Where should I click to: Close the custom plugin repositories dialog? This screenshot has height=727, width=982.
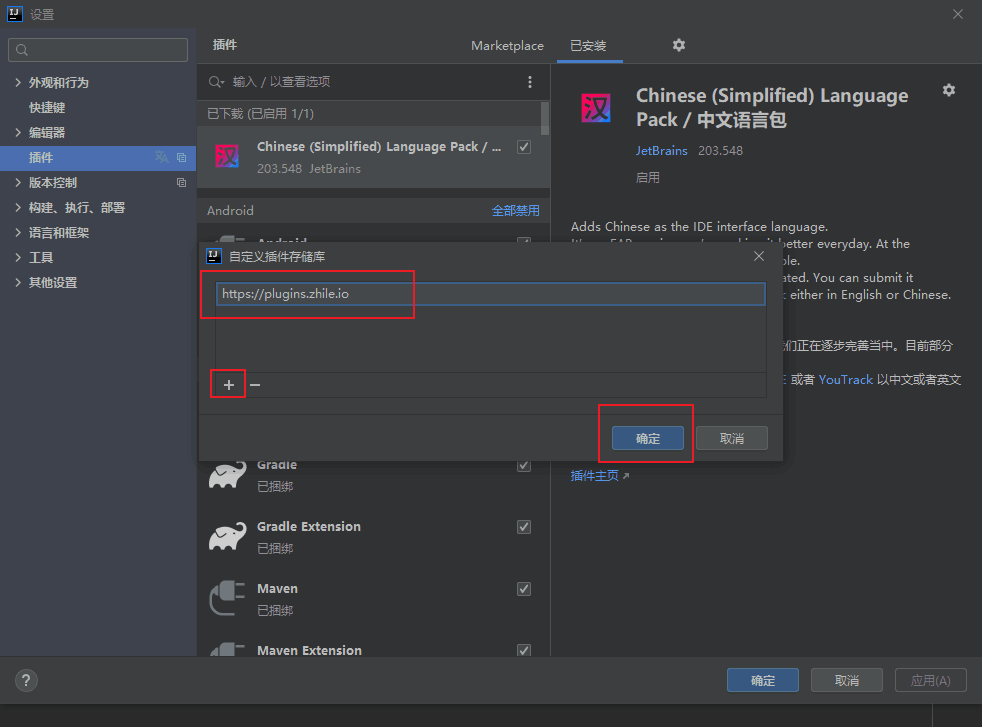tap(759, 256)
